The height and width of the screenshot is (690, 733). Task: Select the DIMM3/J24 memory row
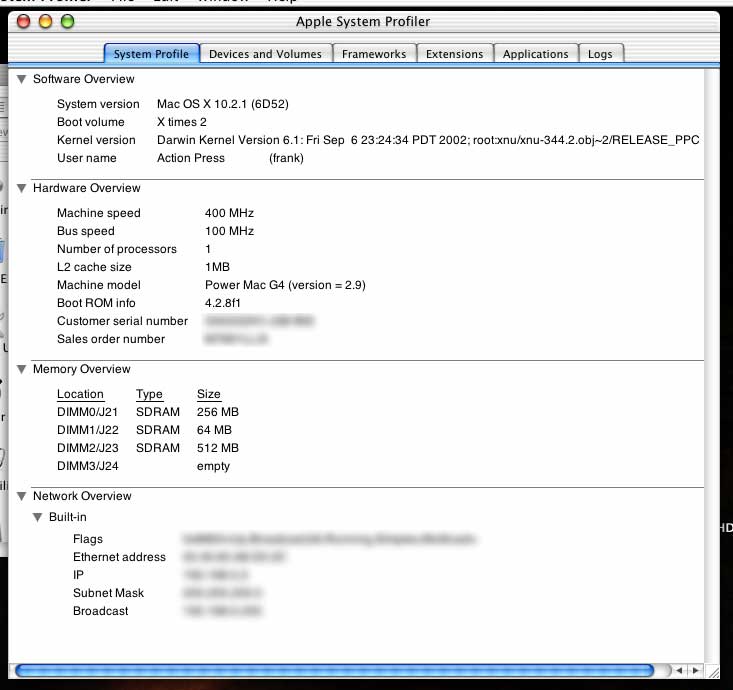[x=144, y=466]
